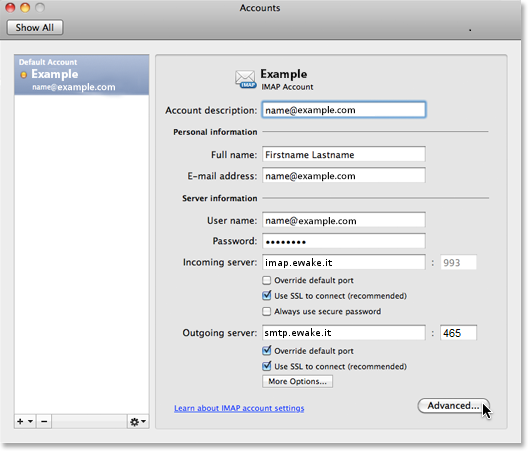
Task: Enable incoming Override default port checkbox
Action: [x=266, y=280]
